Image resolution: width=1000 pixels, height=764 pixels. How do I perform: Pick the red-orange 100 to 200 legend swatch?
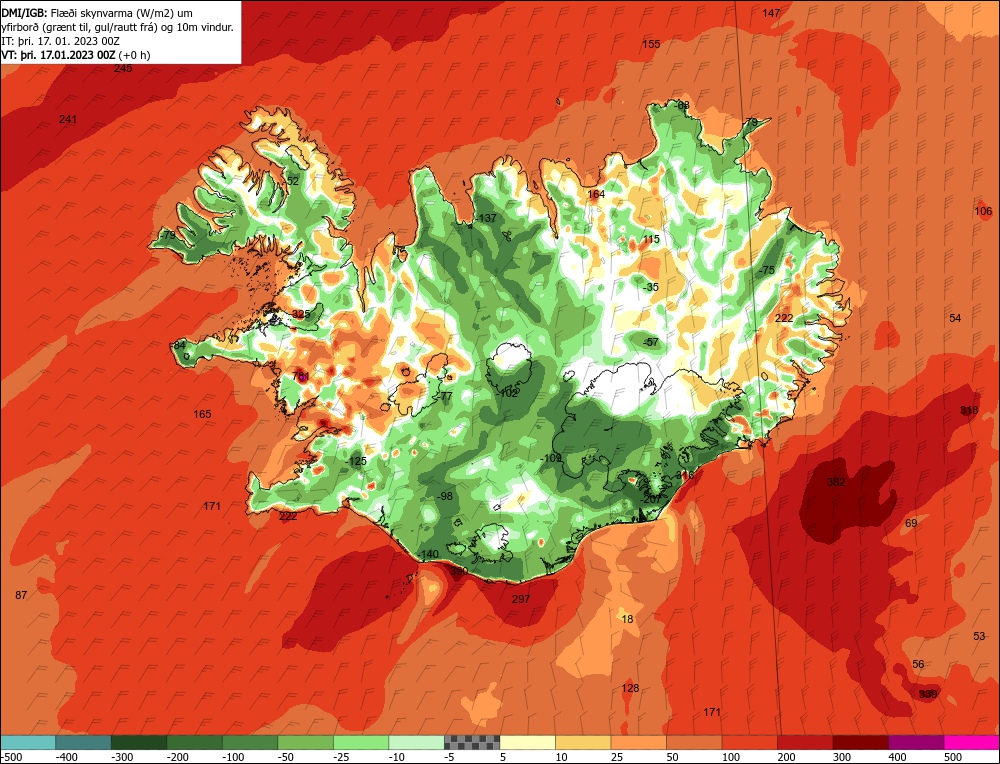pos(749,742)
